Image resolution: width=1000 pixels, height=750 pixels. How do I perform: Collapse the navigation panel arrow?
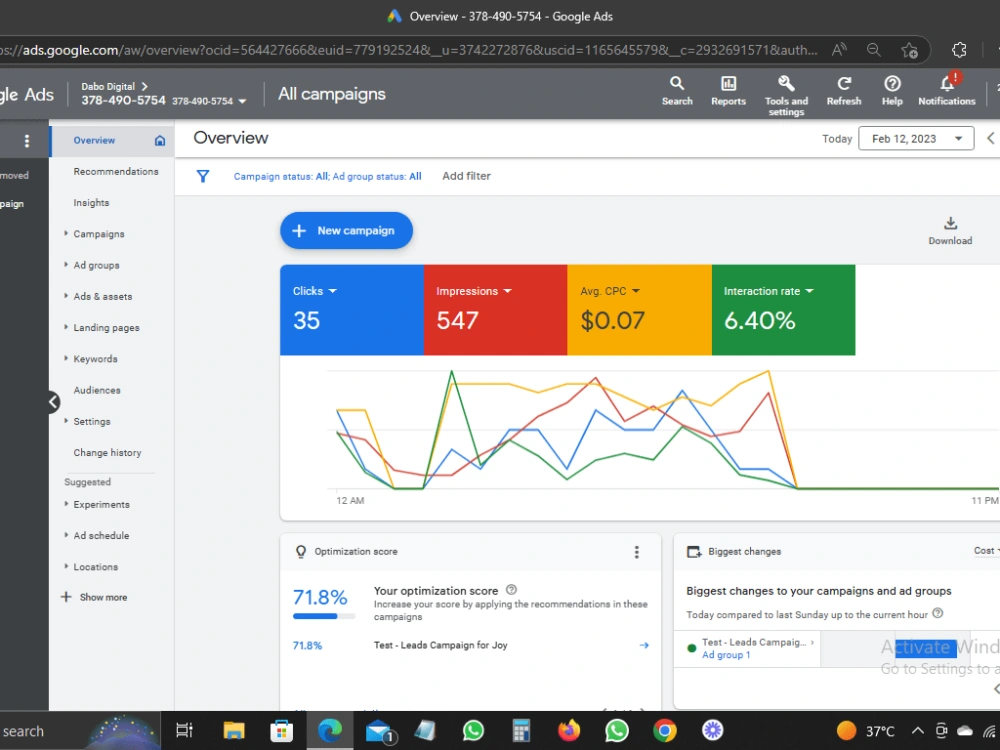click(x=54, y=402)
